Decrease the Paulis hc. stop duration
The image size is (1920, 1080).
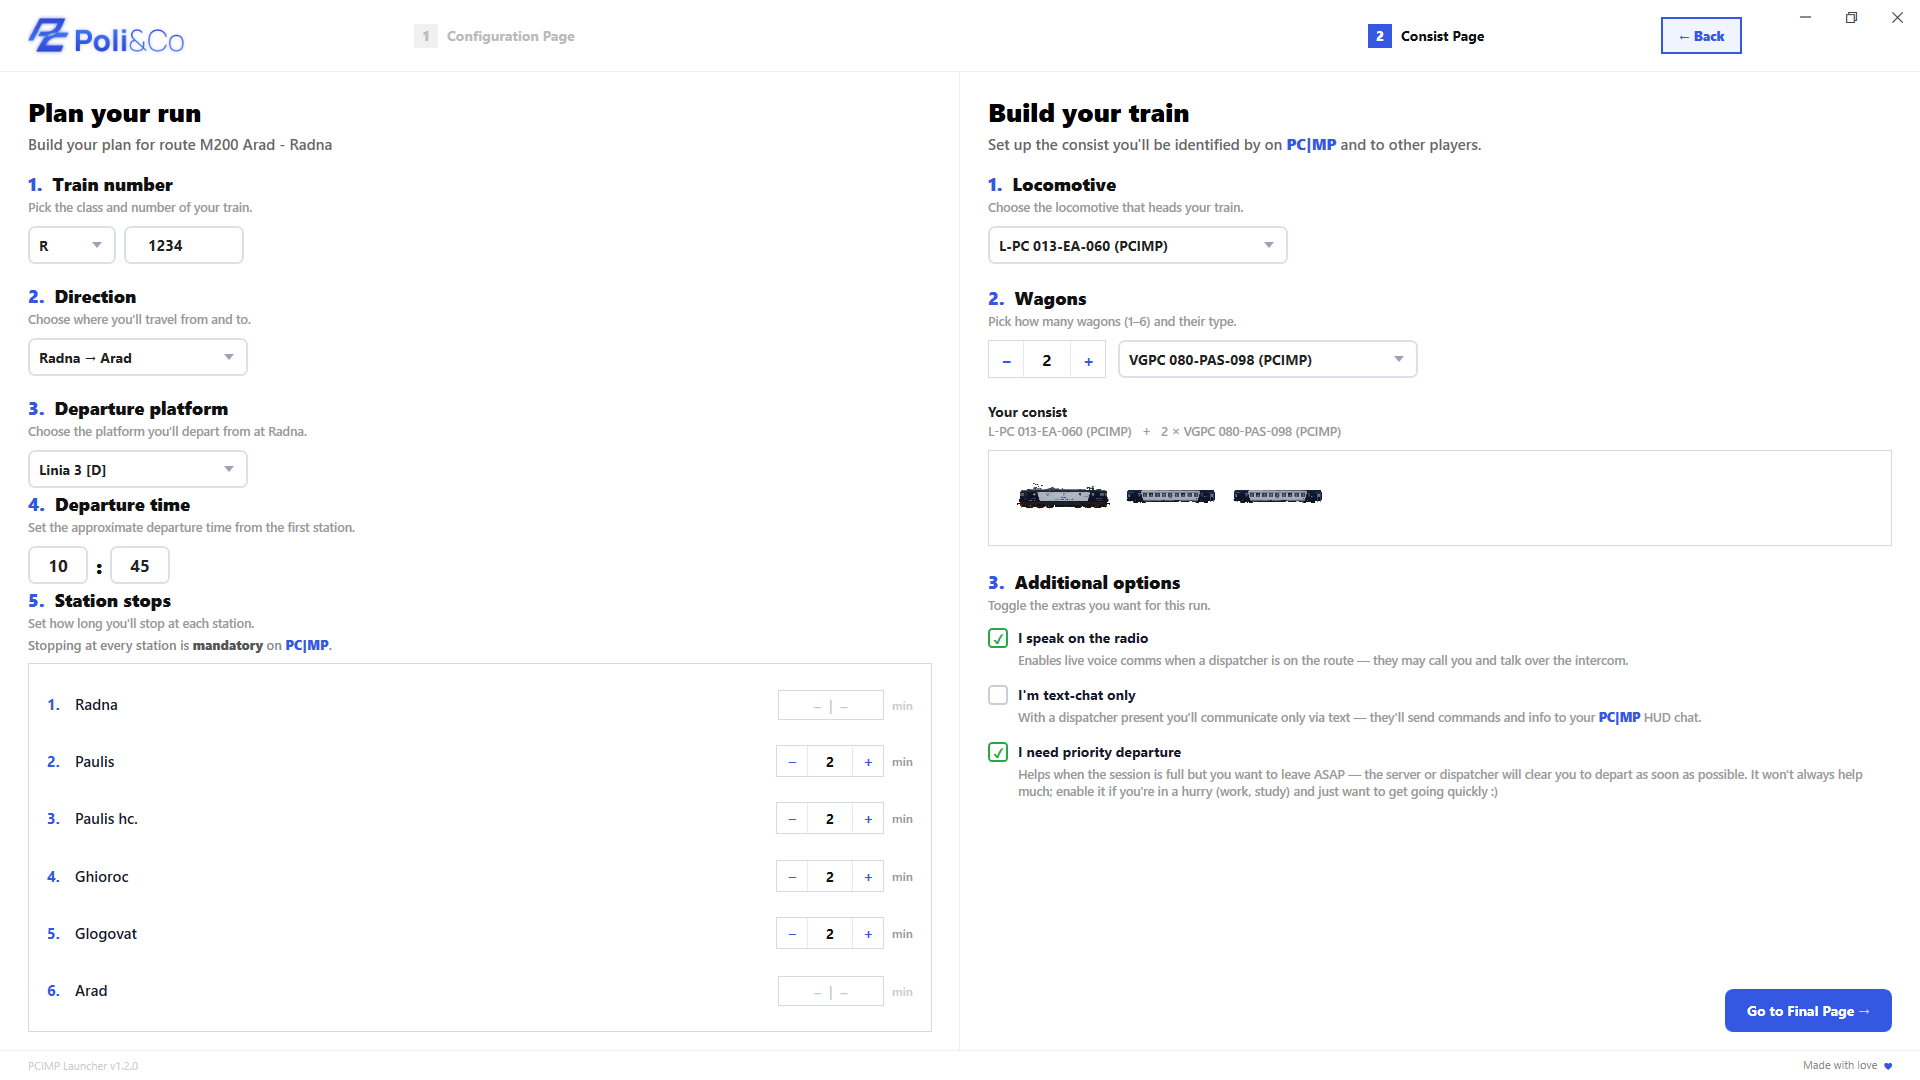[792, 819]
